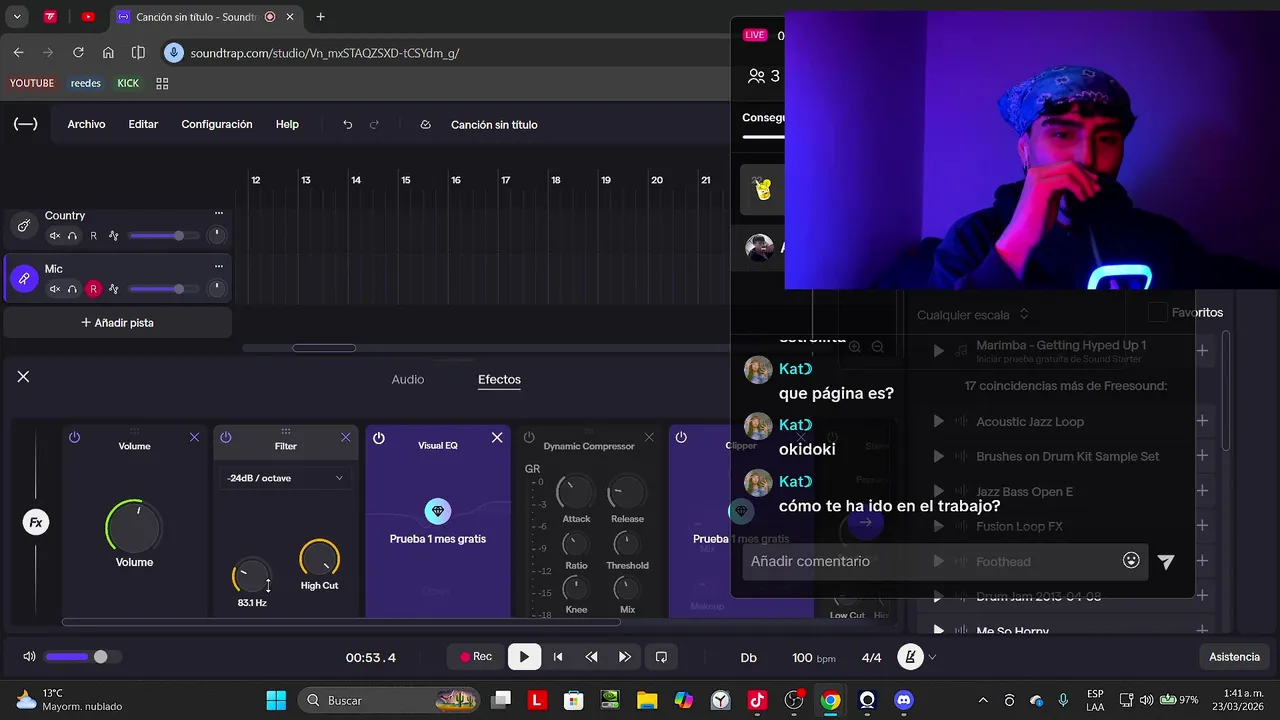Remove the Dynamic Compressor effect
Screen dimensions: 1280x720
tap(649, 438)
